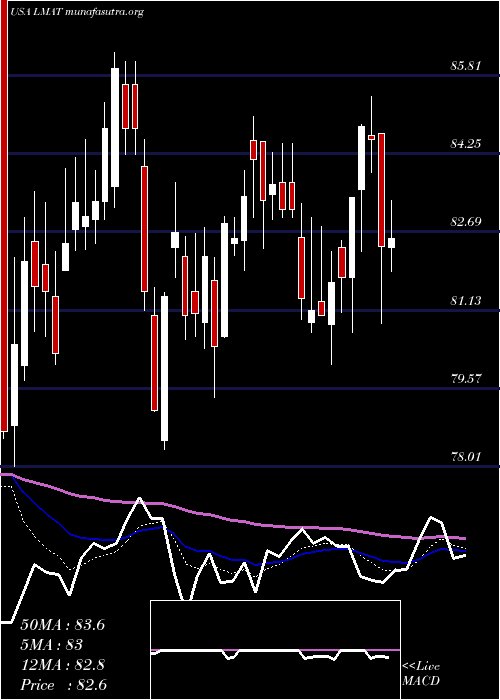500x700 pixels.
Task: Click the 50MA : 83.6 reading
Action: tap(62, 625)
